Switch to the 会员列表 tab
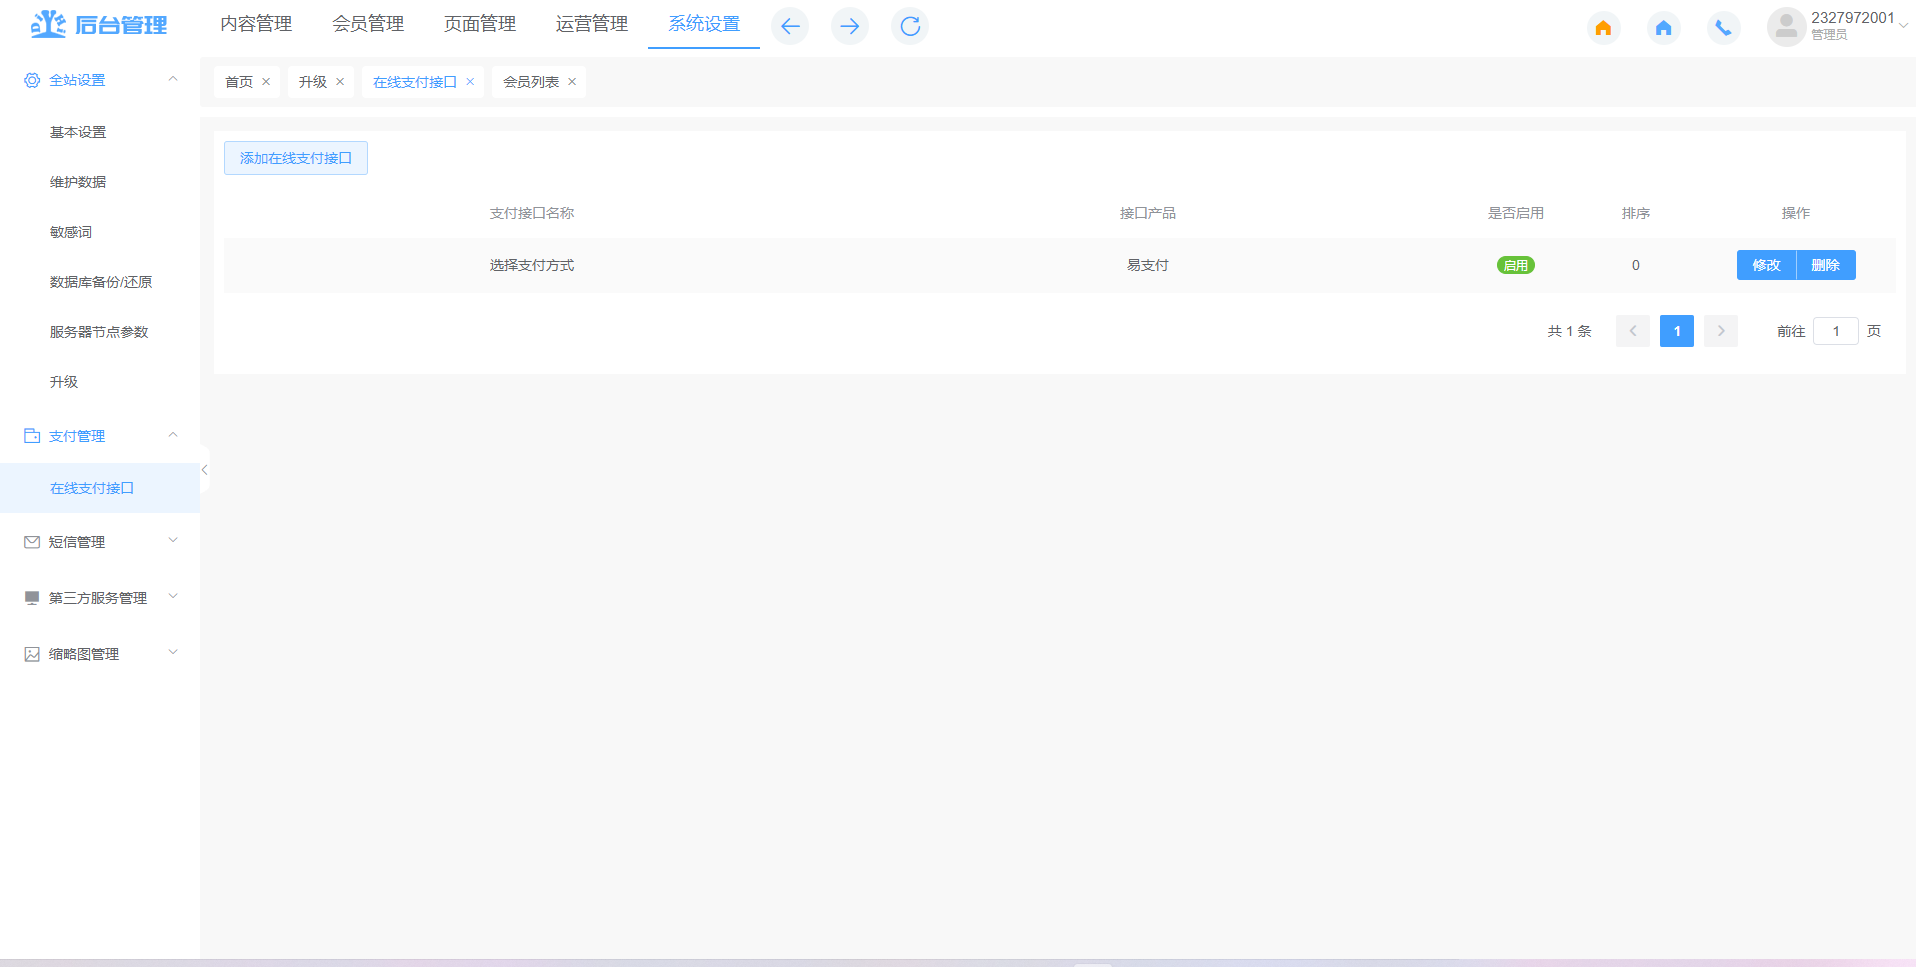 point(531,82)
